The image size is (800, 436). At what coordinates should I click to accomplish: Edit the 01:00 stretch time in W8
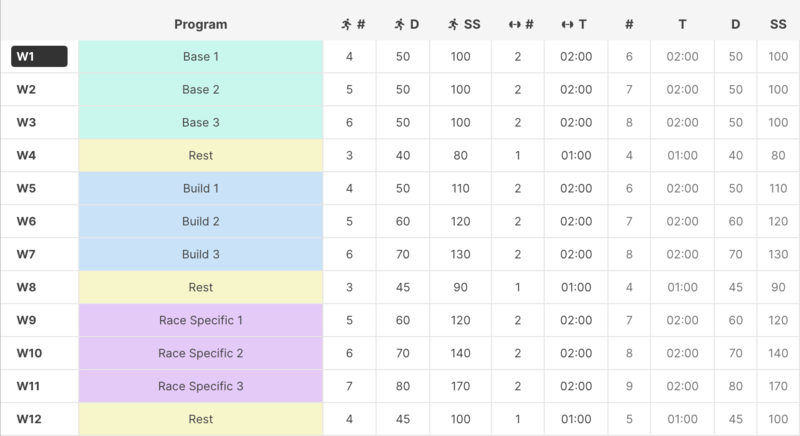(577, 287)
